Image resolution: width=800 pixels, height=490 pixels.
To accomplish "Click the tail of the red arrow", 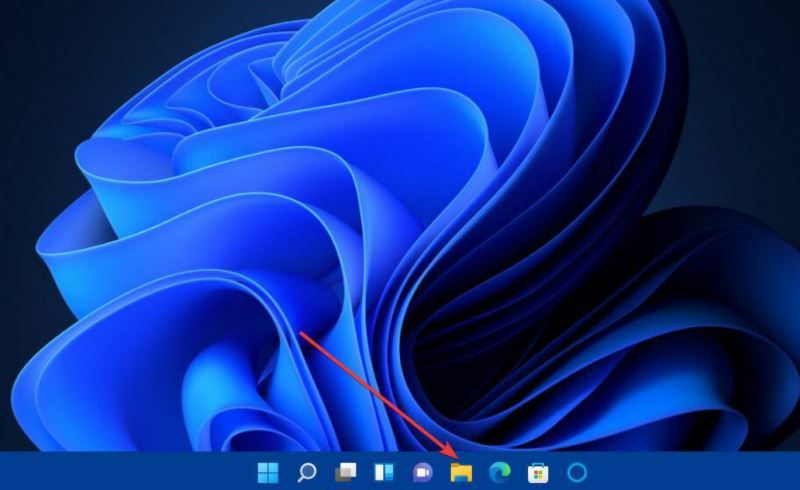I will coord(302,333).
